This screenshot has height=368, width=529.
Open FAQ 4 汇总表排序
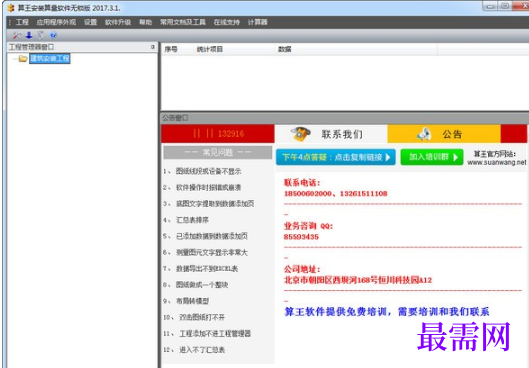tap(186, 220)
